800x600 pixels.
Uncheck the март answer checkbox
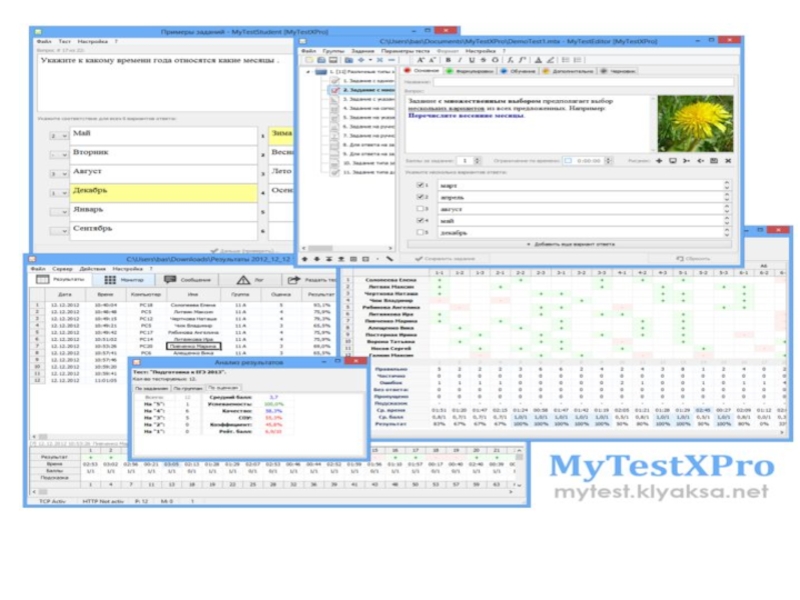click(421, 185)
